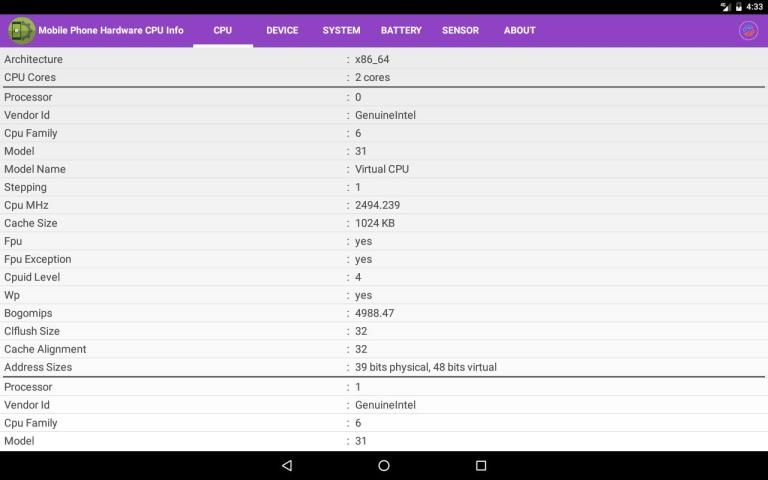768x480 pixels.
Task: Tap the clock time in status bar
Action: (x=754, y=7)
